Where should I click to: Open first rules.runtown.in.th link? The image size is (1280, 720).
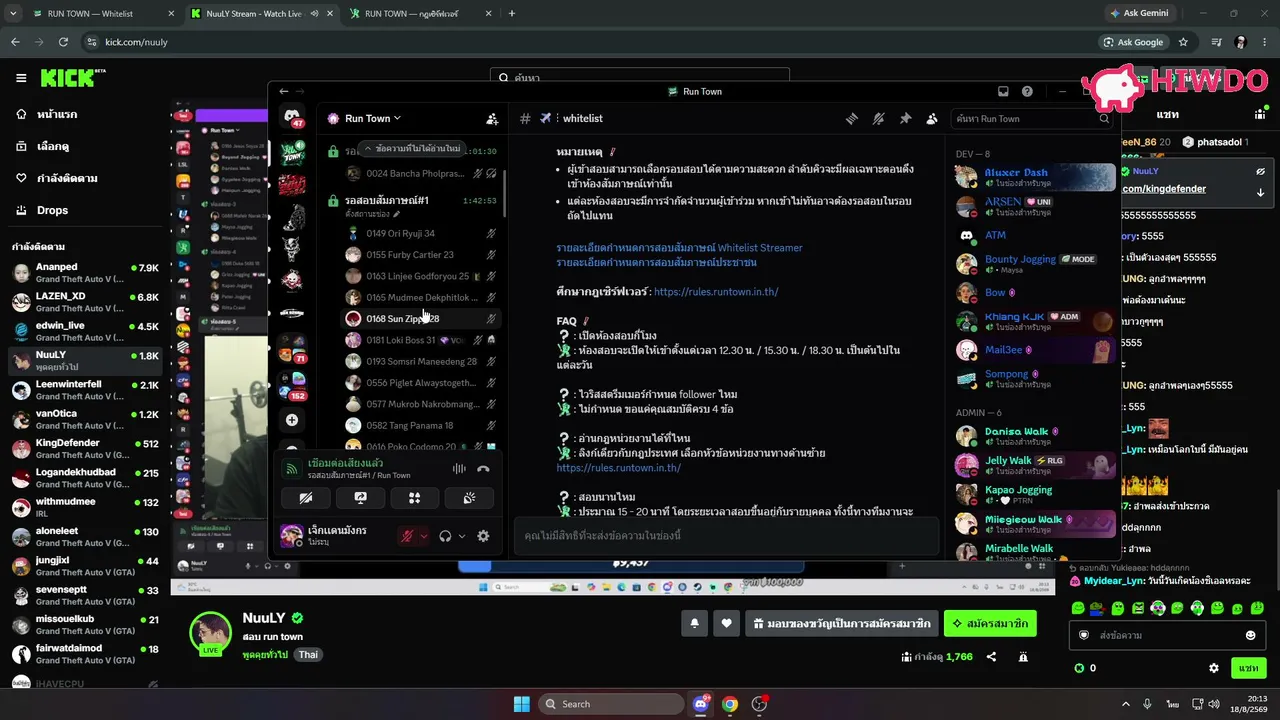coord(716,292)
